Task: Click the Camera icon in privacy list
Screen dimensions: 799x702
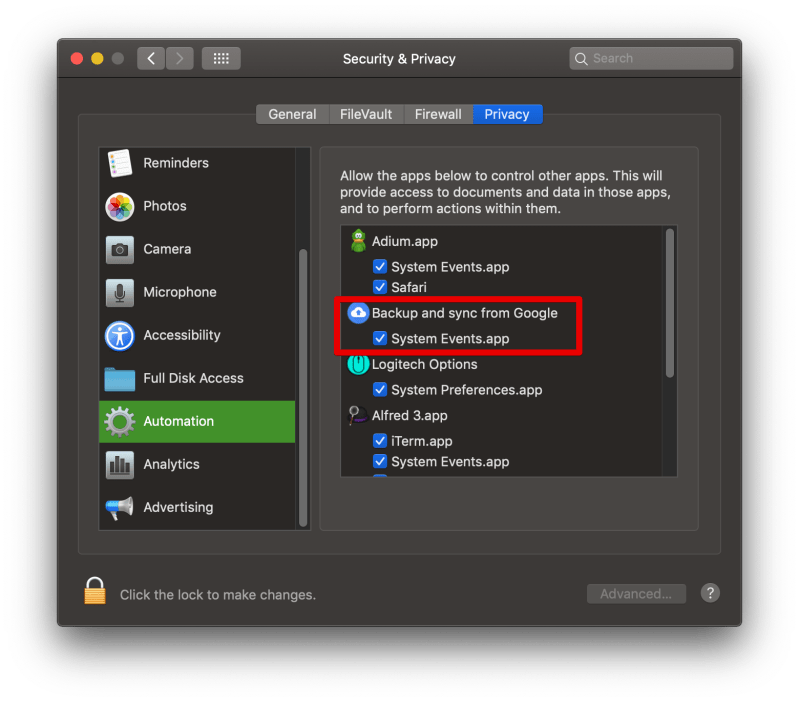Action: tap(120, 250)
